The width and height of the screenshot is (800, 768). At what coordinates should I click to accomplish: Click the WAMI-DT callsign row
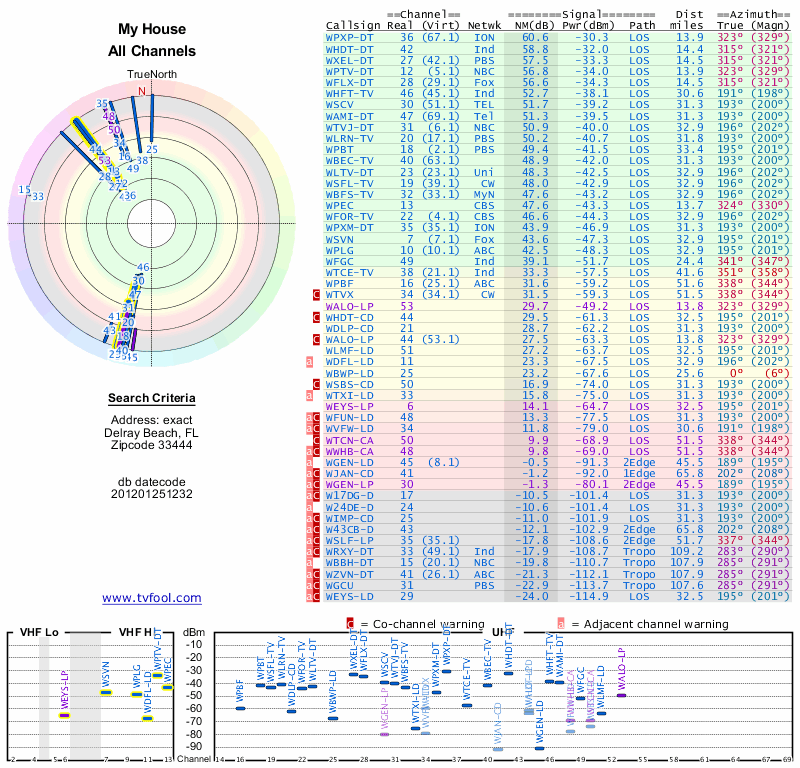[349, 116]
